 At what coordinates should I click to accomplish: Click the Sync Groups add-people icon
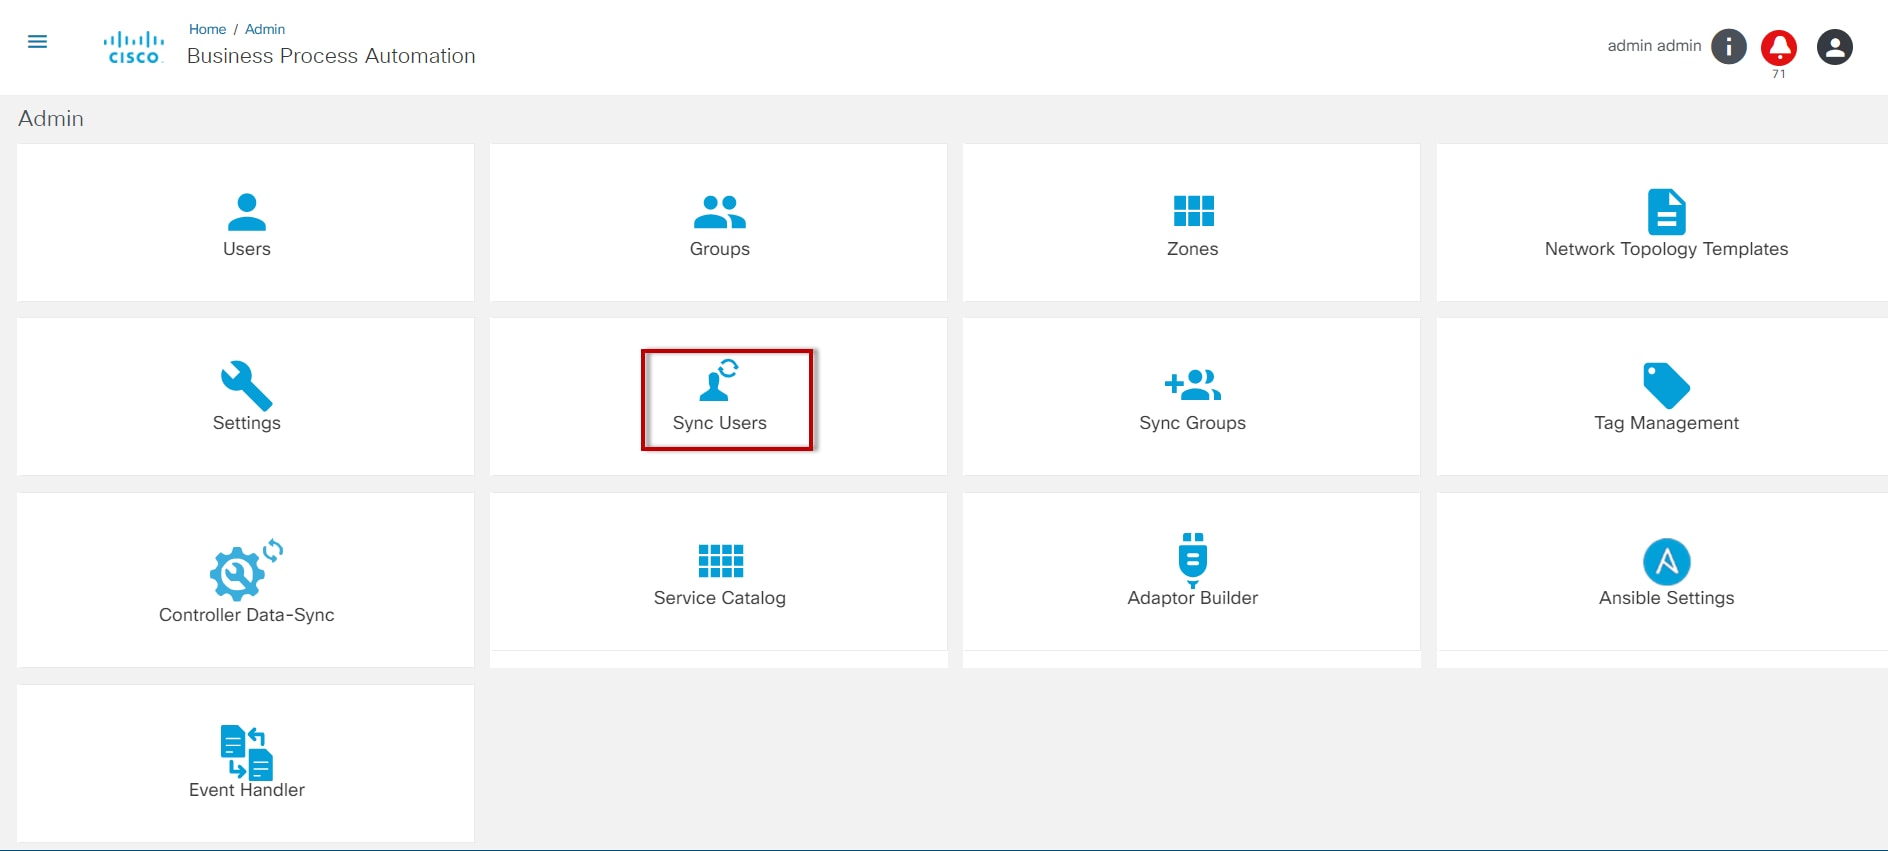point(1193,385)
